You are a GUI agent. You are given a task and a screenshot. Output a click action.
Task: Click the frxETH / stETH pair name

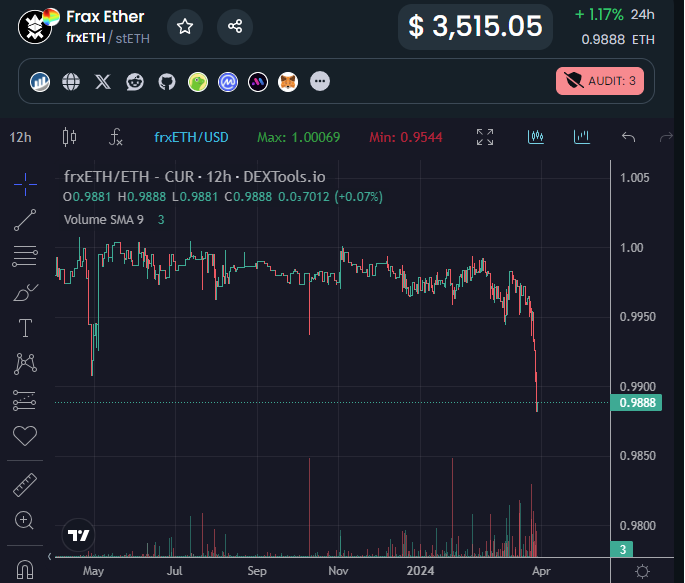pos(108,38)
